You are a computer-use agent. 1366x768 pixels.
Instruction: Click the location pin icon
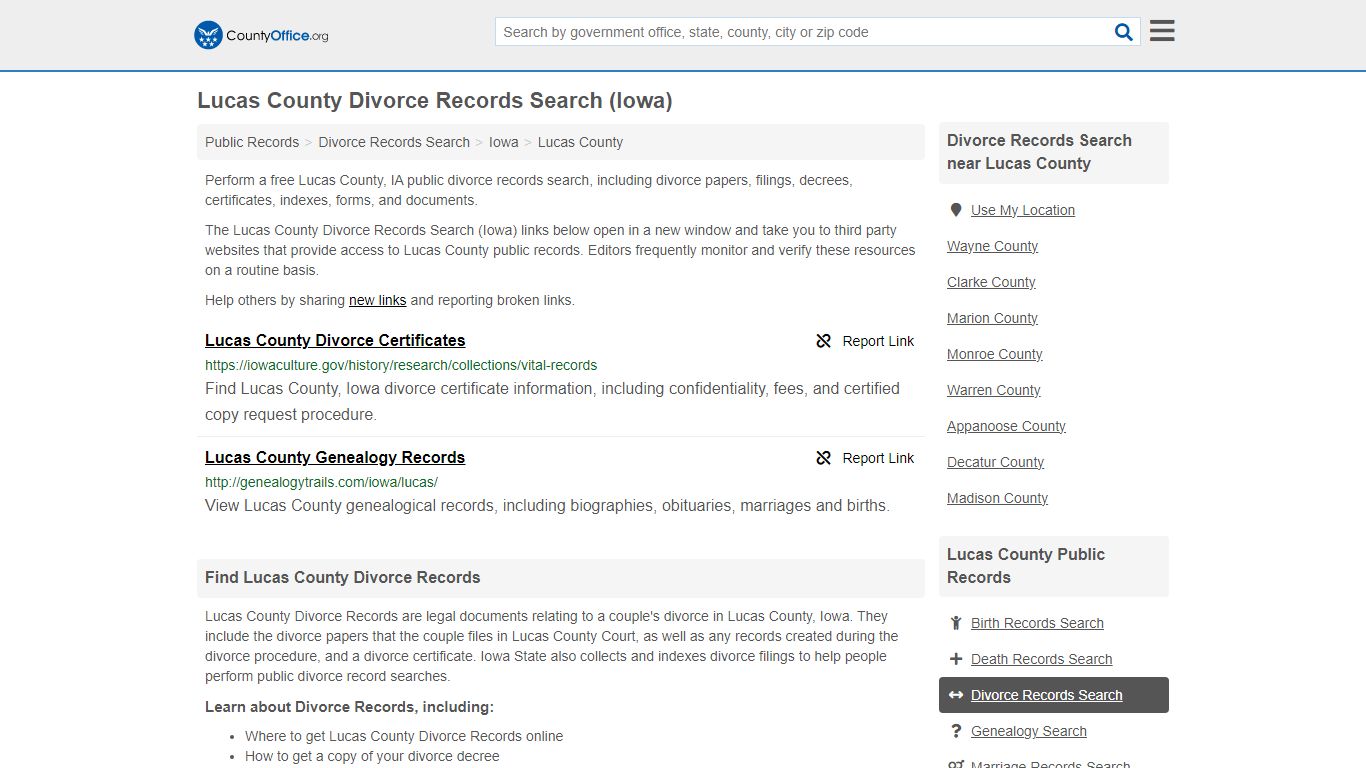tap(956, 210)
